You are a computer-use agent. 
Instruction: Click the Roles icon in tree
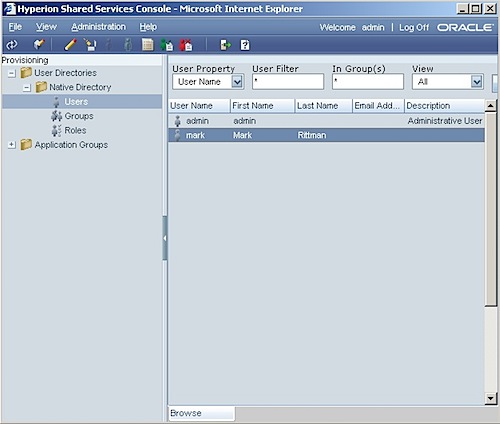[x=56, y=130]
